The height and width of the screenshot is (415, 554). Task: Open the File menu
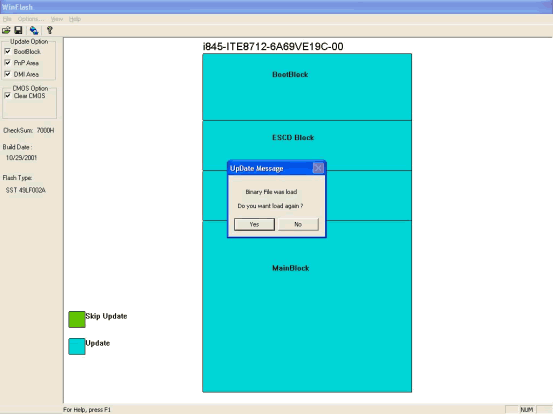[x=7, y=19]
